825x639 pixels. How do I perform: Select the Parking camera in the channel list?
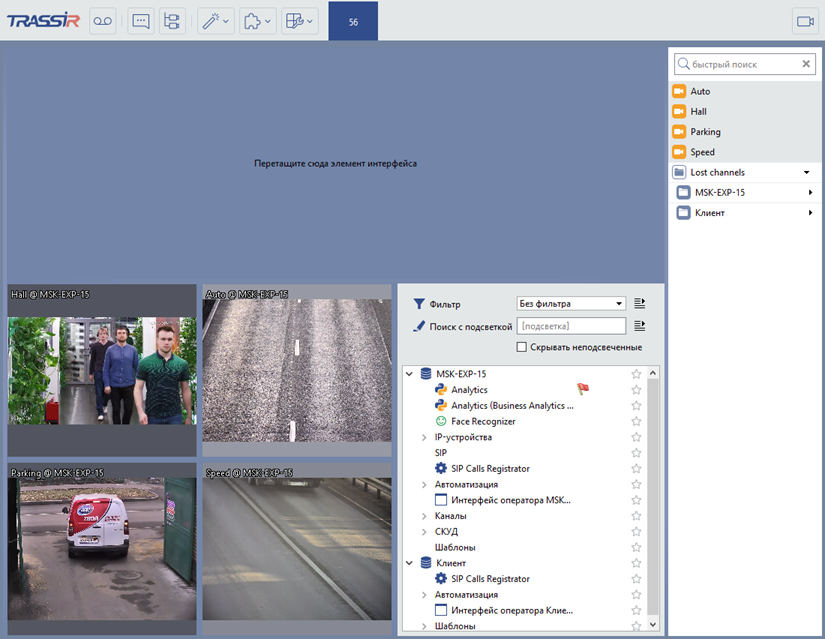tap(705, 132)
